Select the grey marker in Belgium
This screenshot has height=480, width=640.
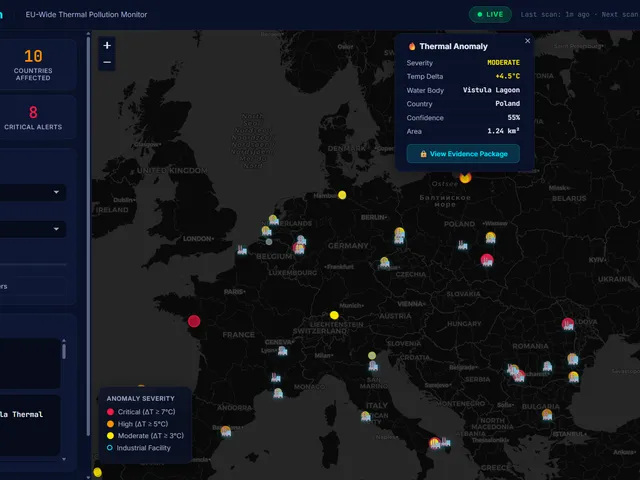tap(269, 242)
